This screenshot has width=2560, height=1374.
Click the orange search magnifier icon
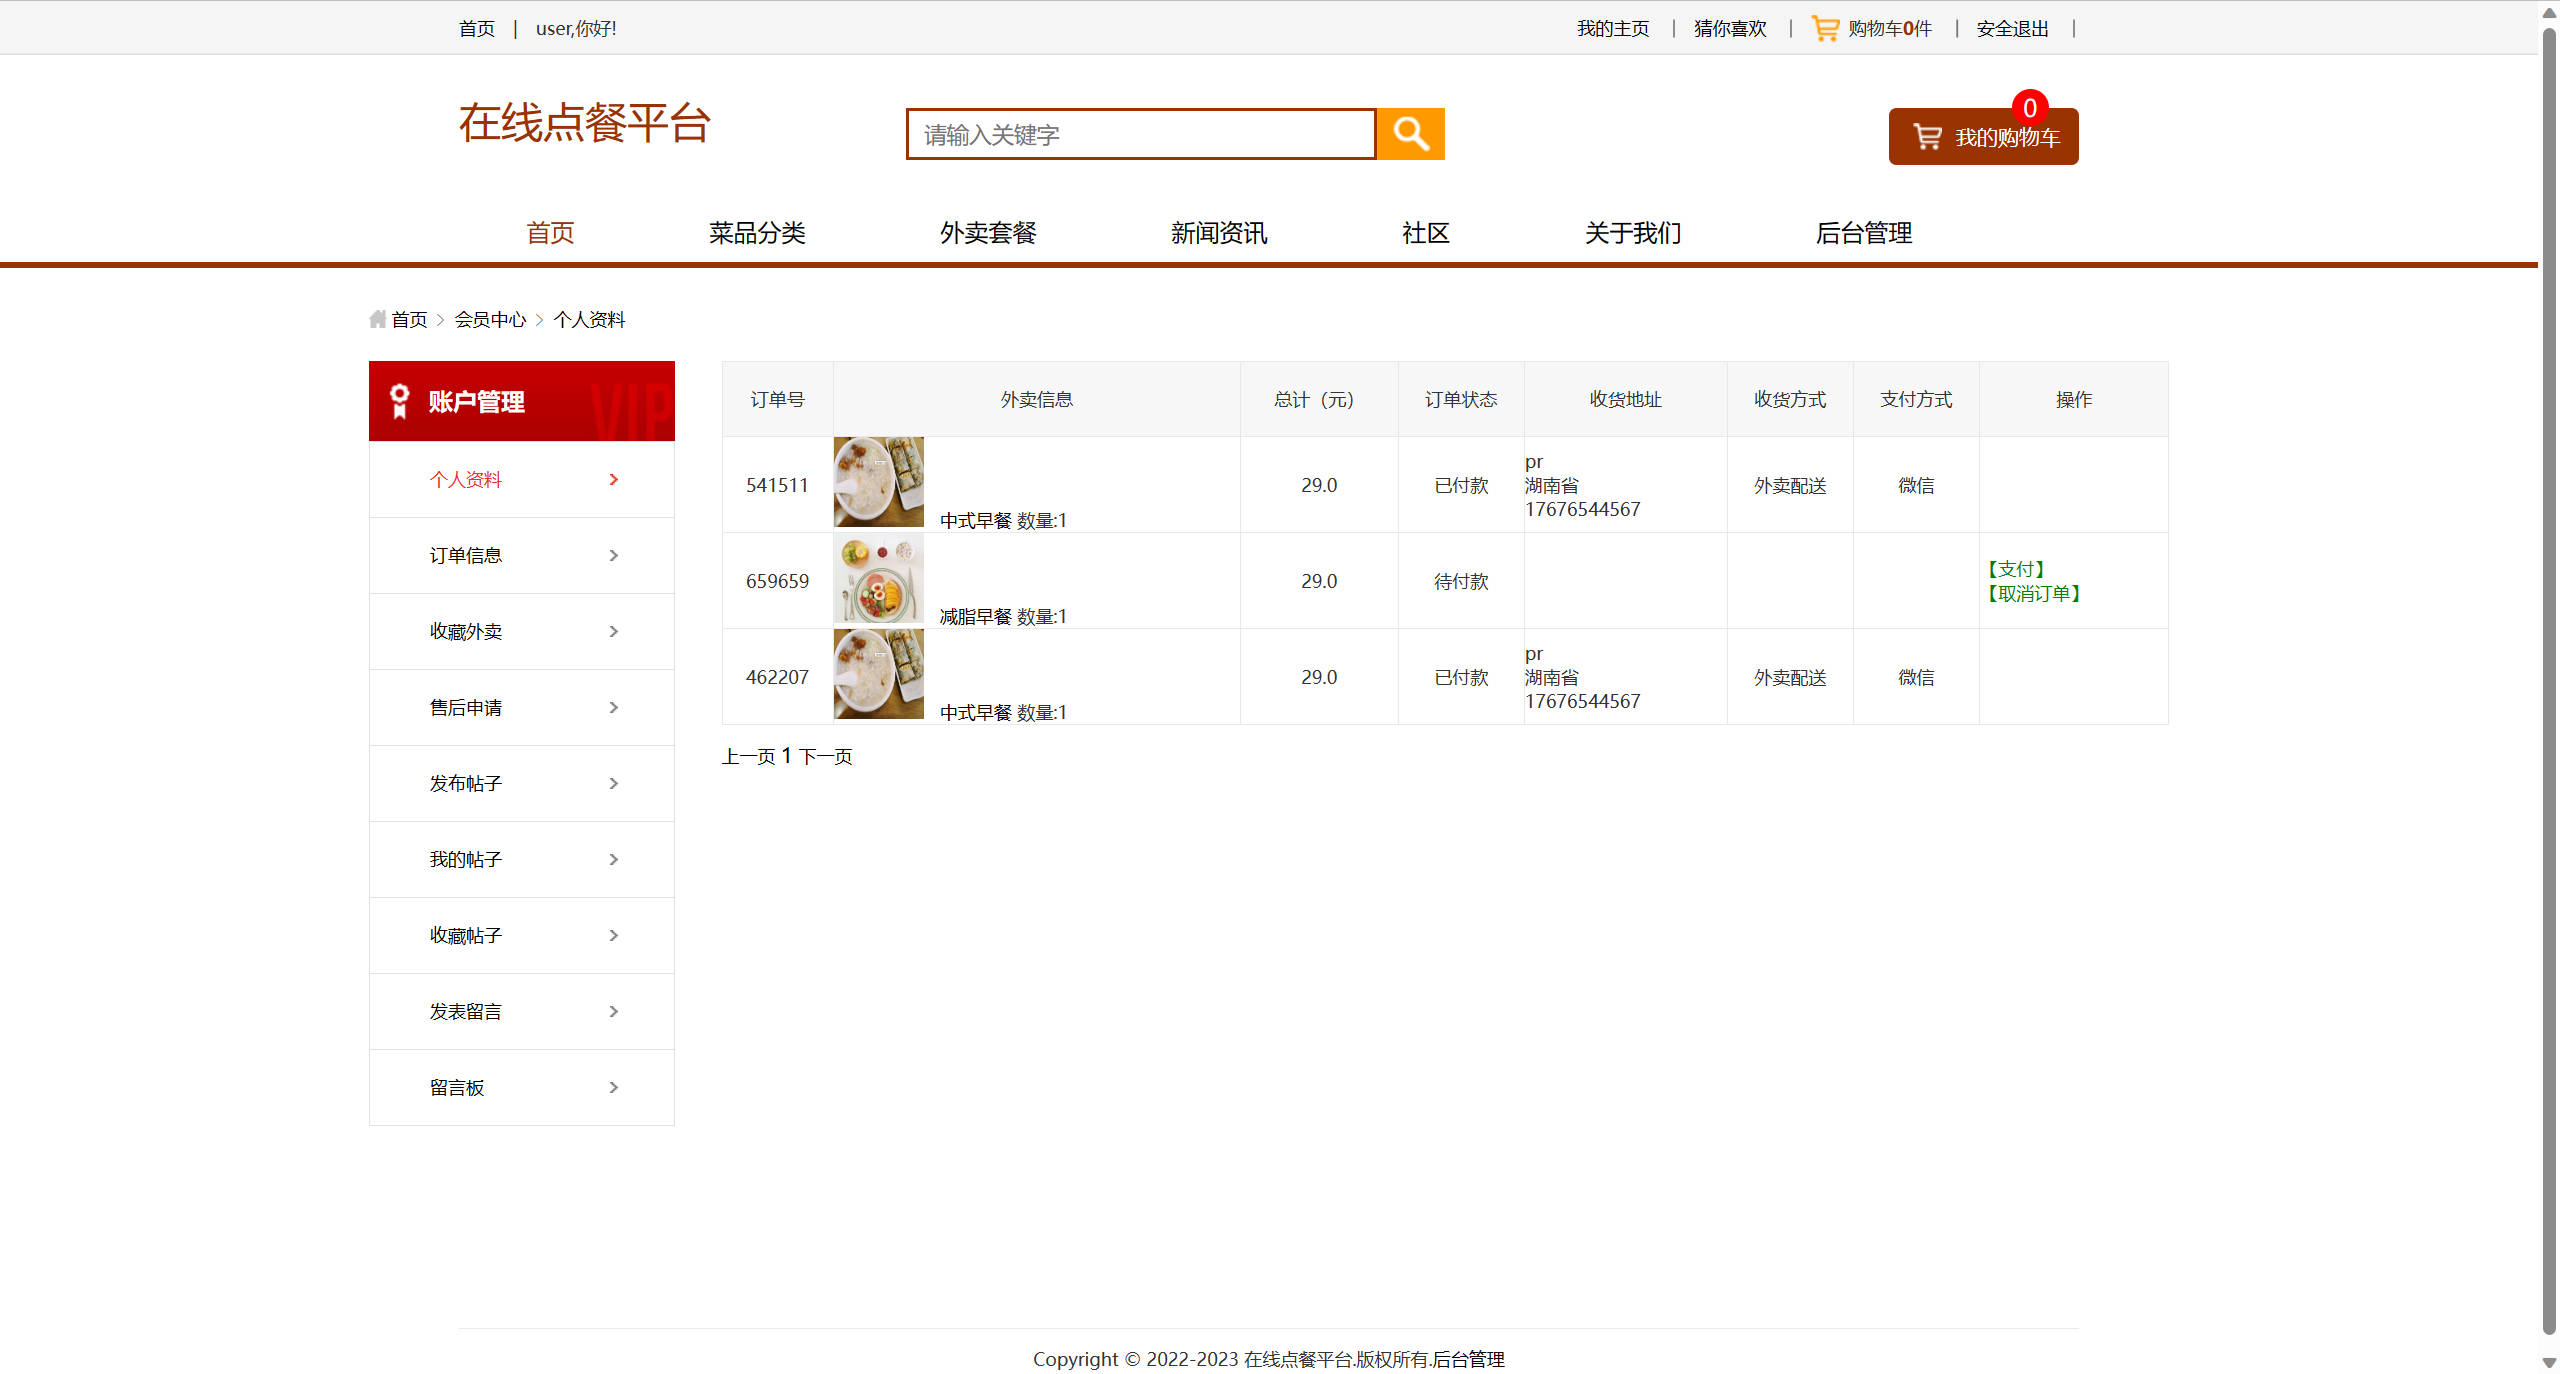[x=1410, y=133]
